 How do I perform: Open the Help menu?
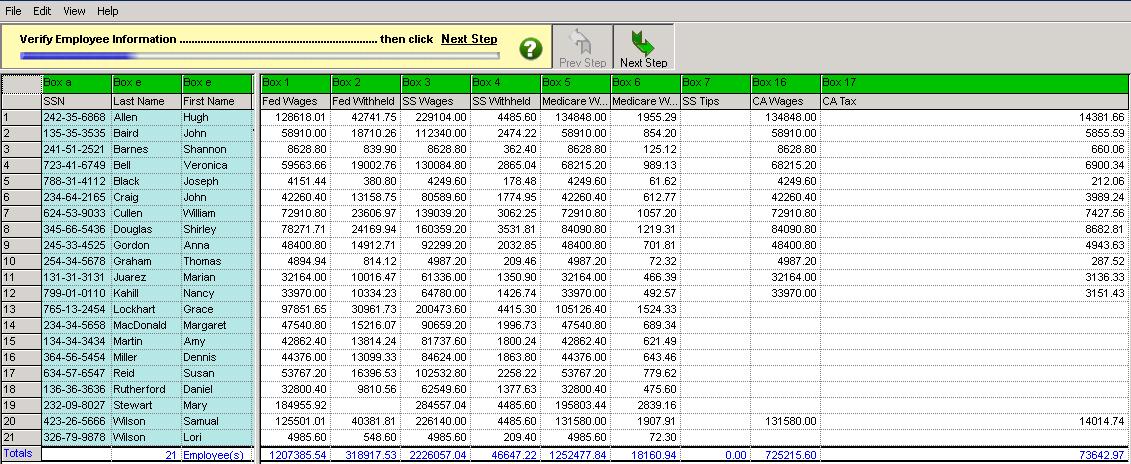tap(108, 11)
